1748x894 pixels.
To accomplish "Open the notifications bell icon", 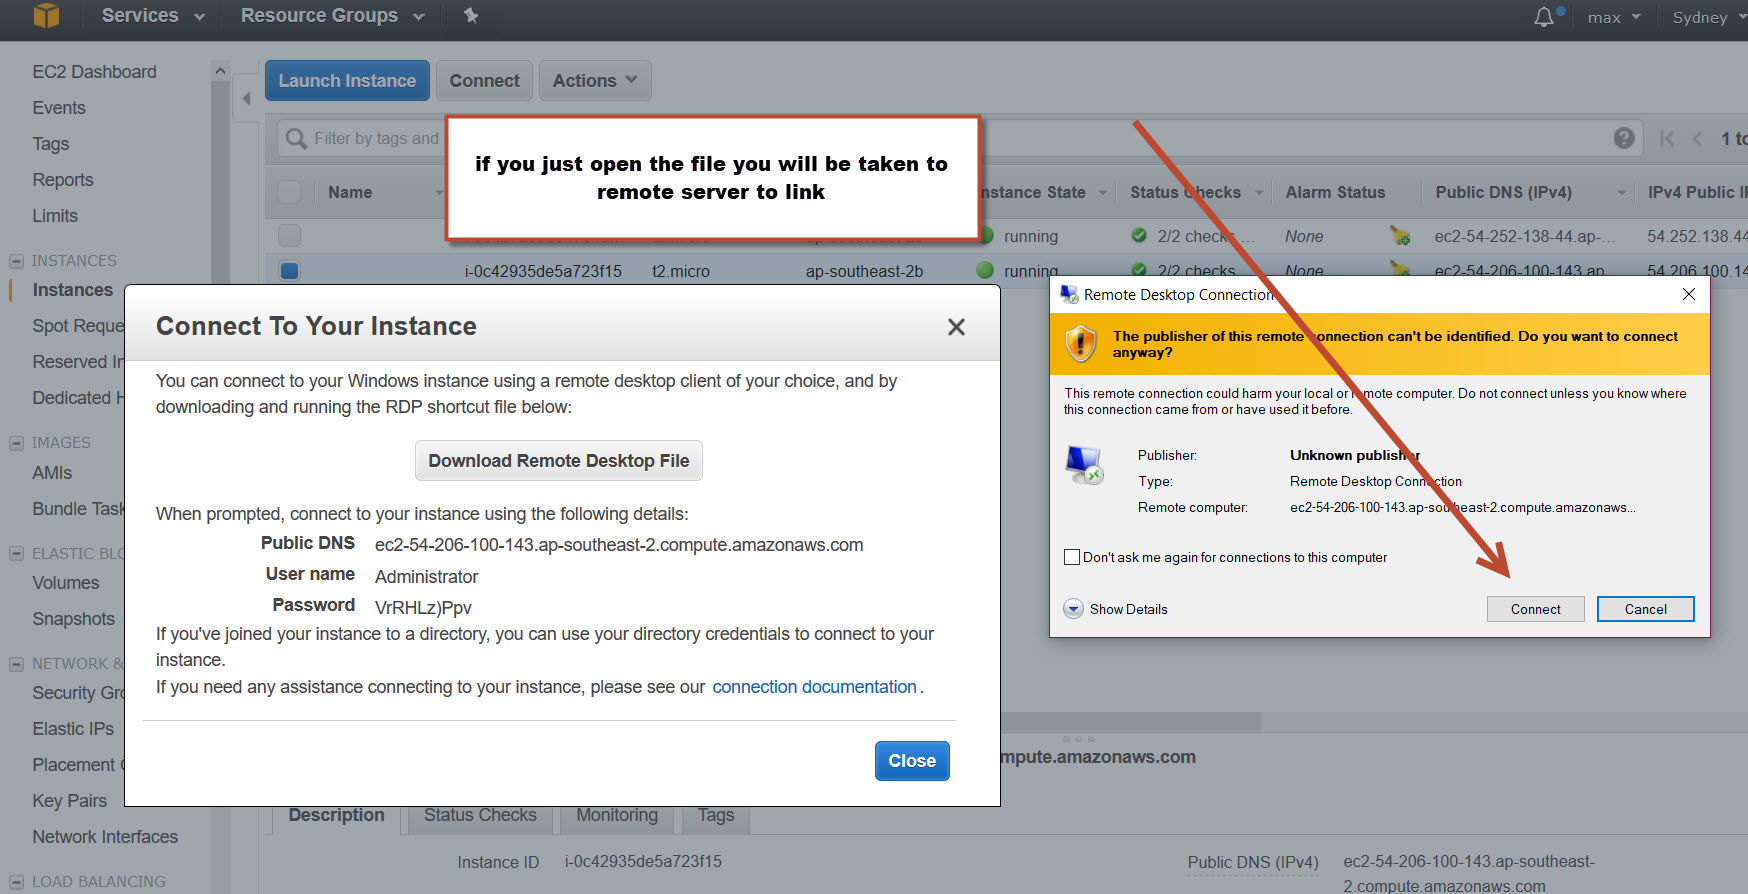I will (1544, 17).
